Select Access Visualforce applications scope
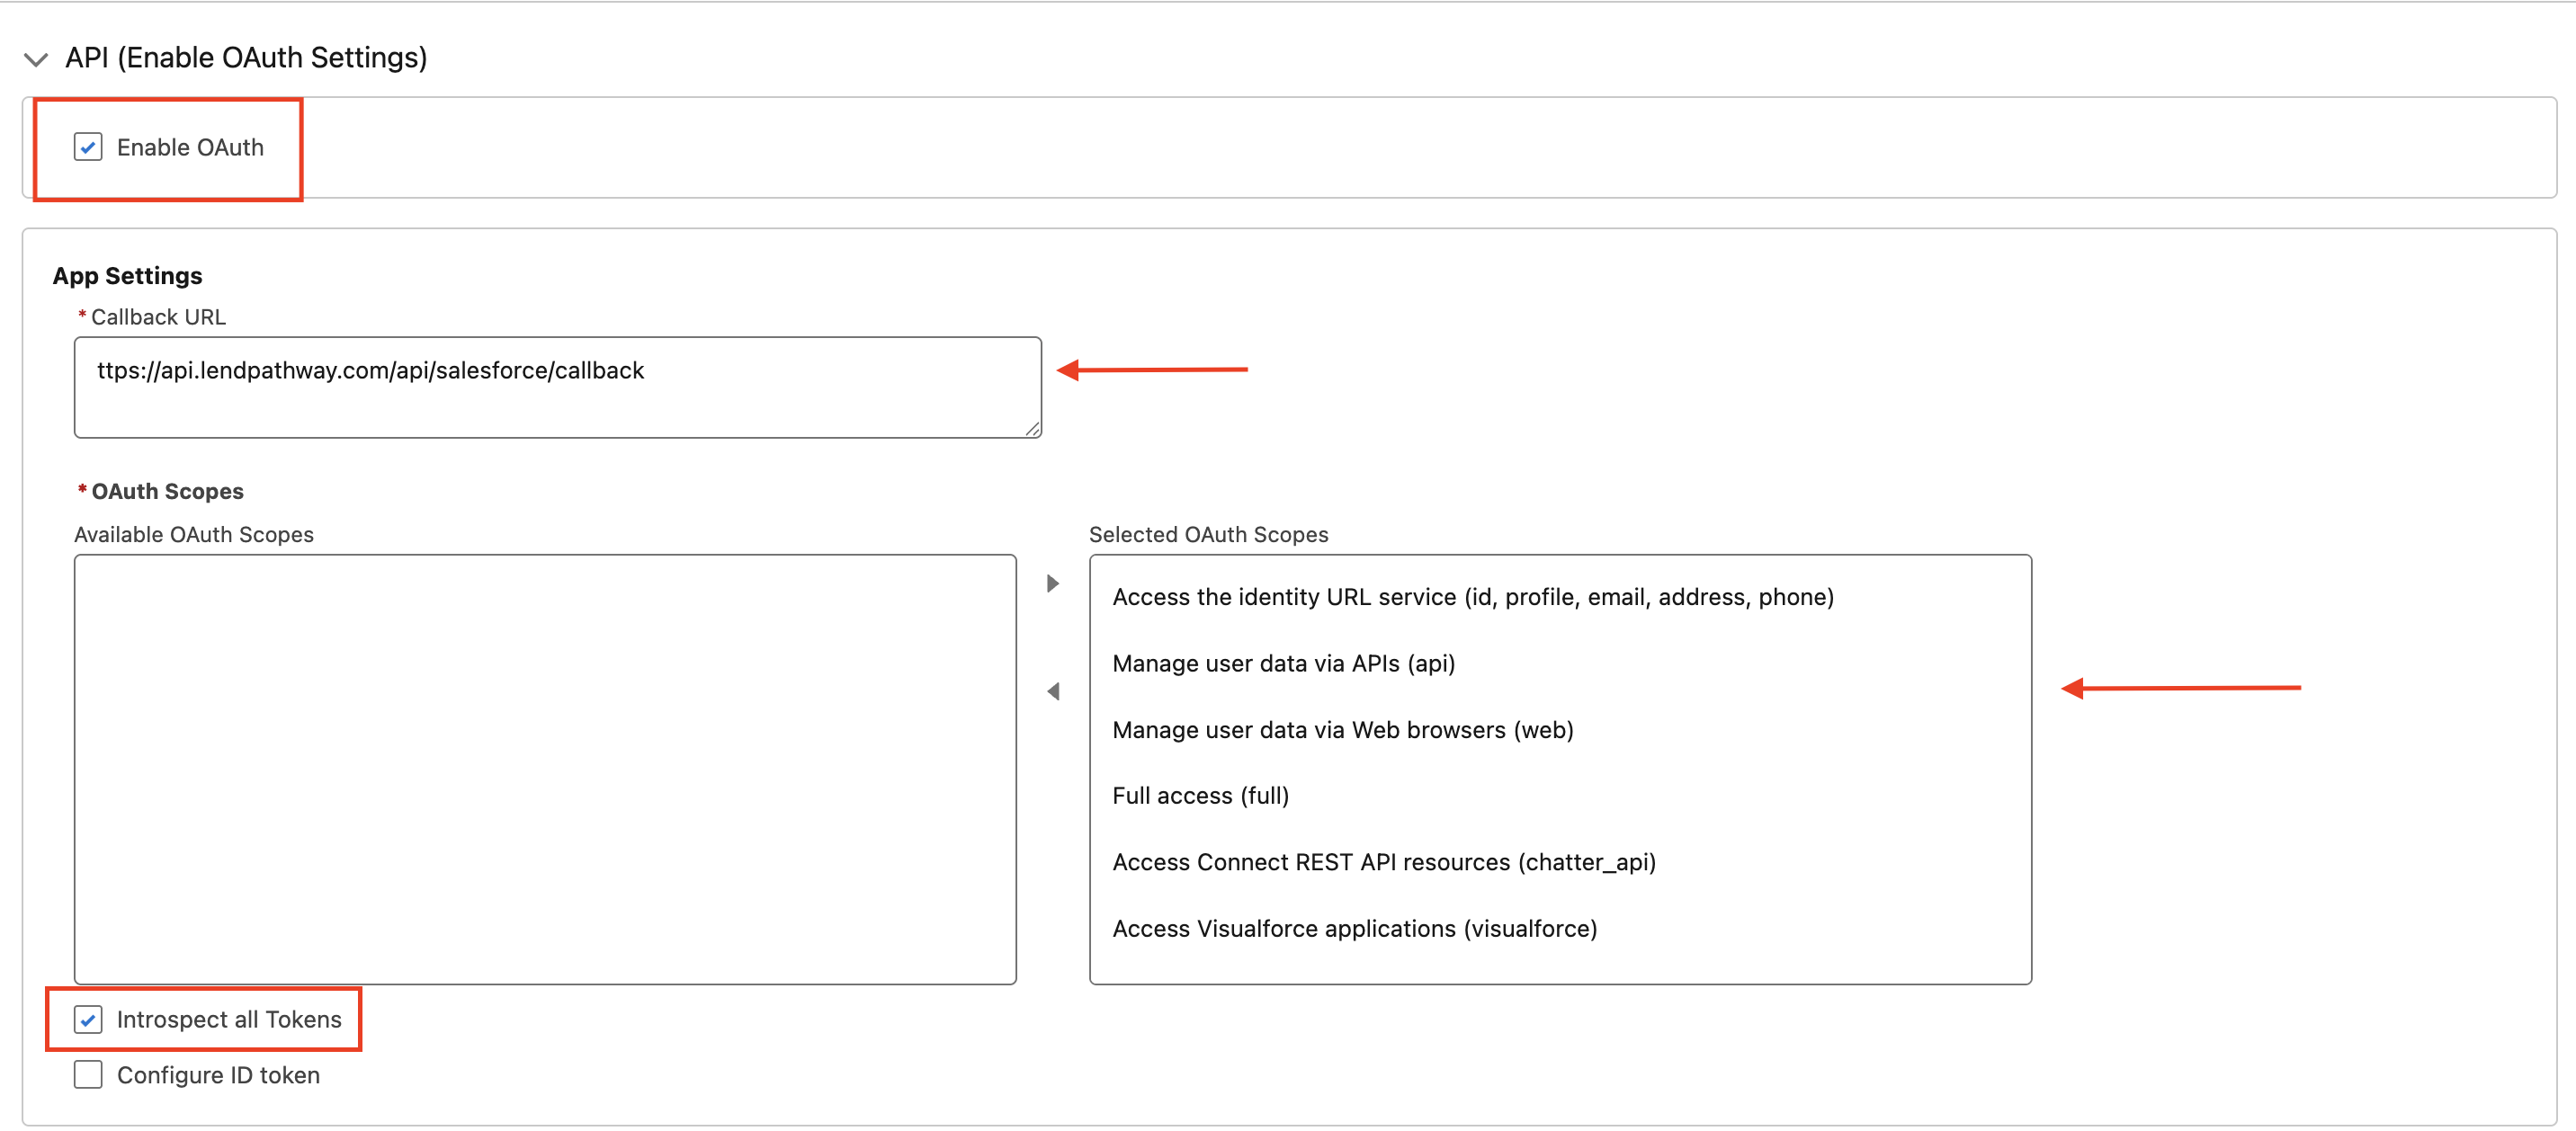 click(1354, 928)
